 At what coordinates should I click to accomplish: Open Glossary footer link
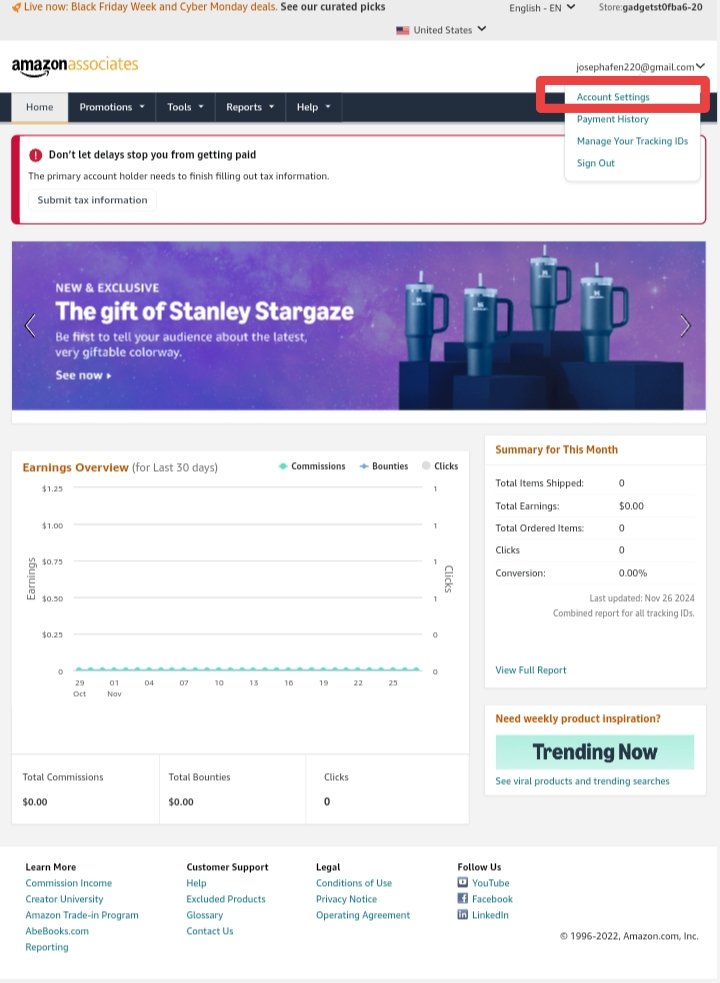tap(204, 915)
